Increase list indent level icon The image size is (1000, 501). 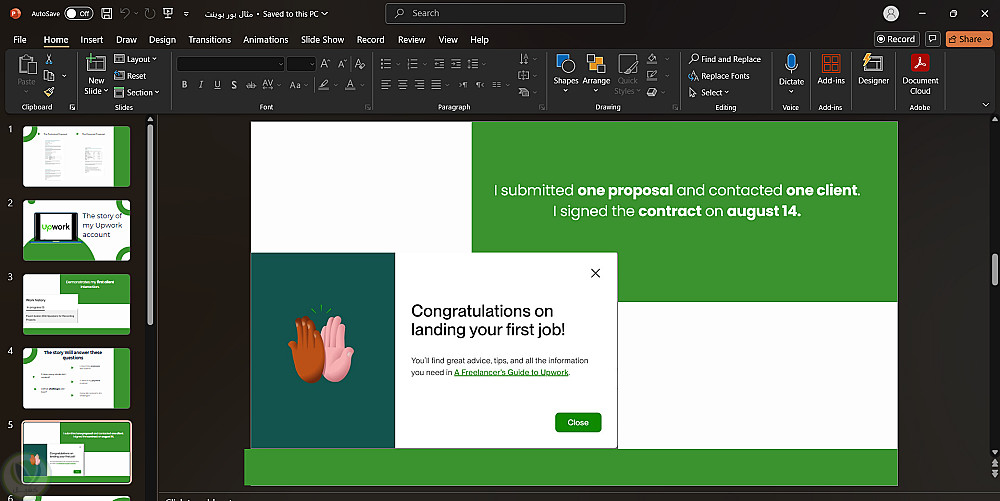(455, 64)
